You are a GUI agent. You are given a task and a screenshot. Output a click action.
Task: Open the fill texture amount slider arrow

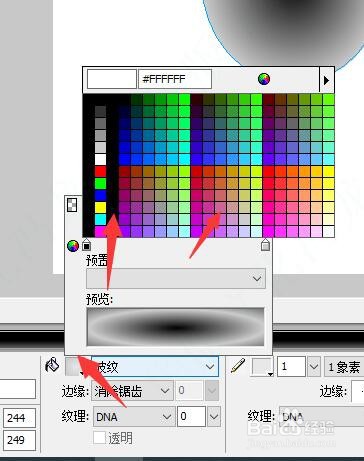(214, 416)
